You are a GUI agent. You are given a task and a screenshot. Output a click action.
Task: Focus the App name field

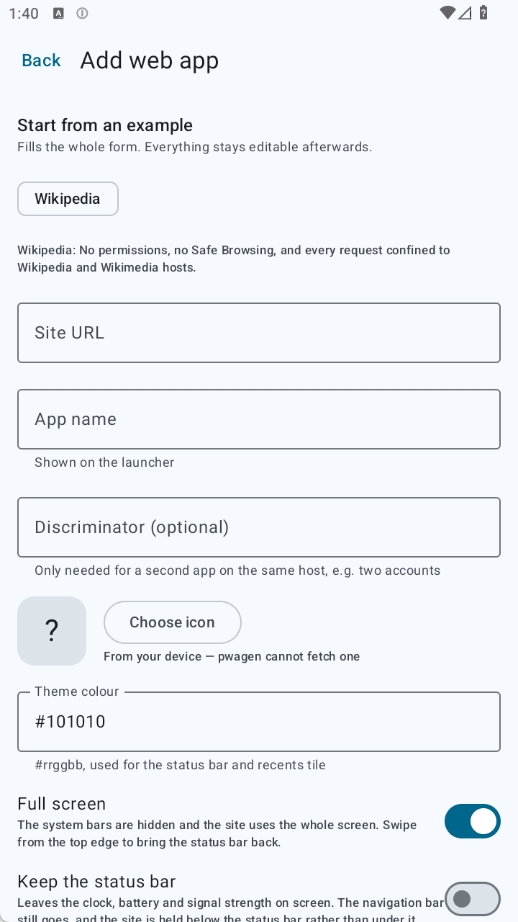(259, 419)
